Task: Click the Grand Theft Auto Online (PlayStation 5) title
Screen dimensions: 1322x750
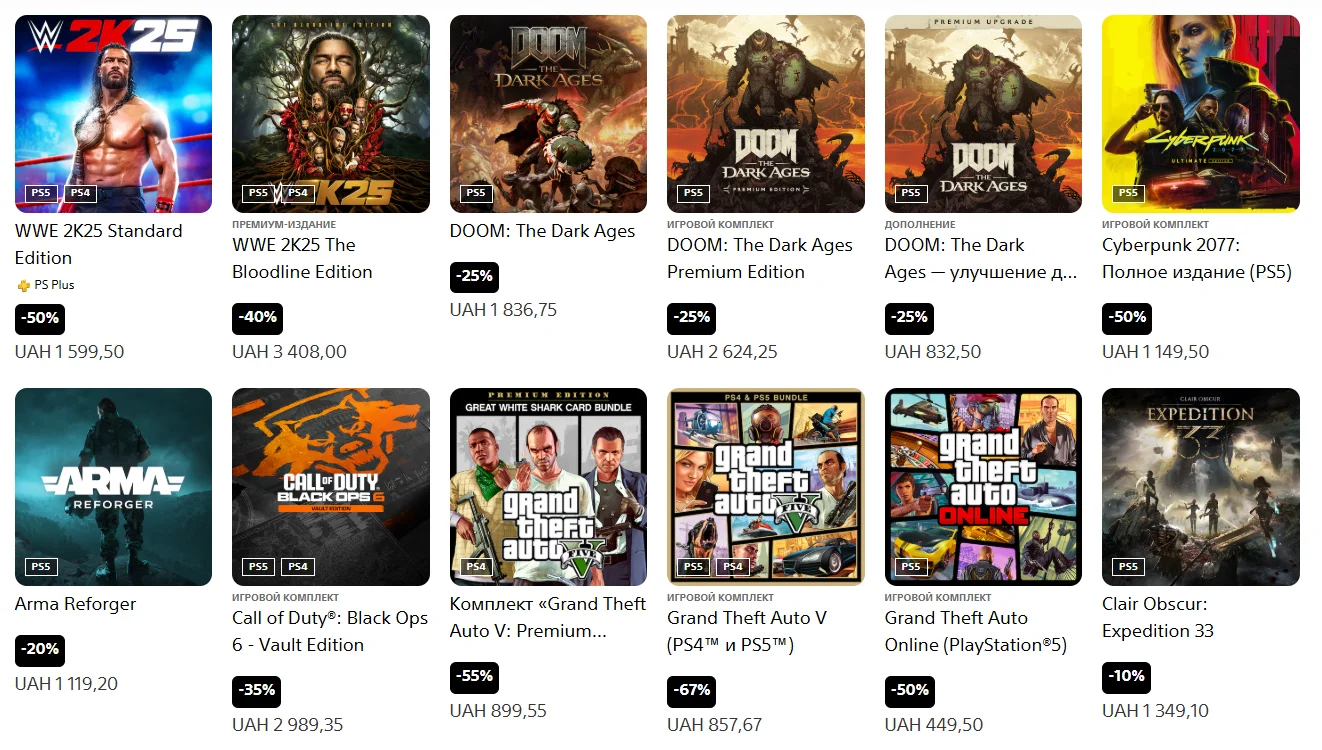Action: pos(975,631)
